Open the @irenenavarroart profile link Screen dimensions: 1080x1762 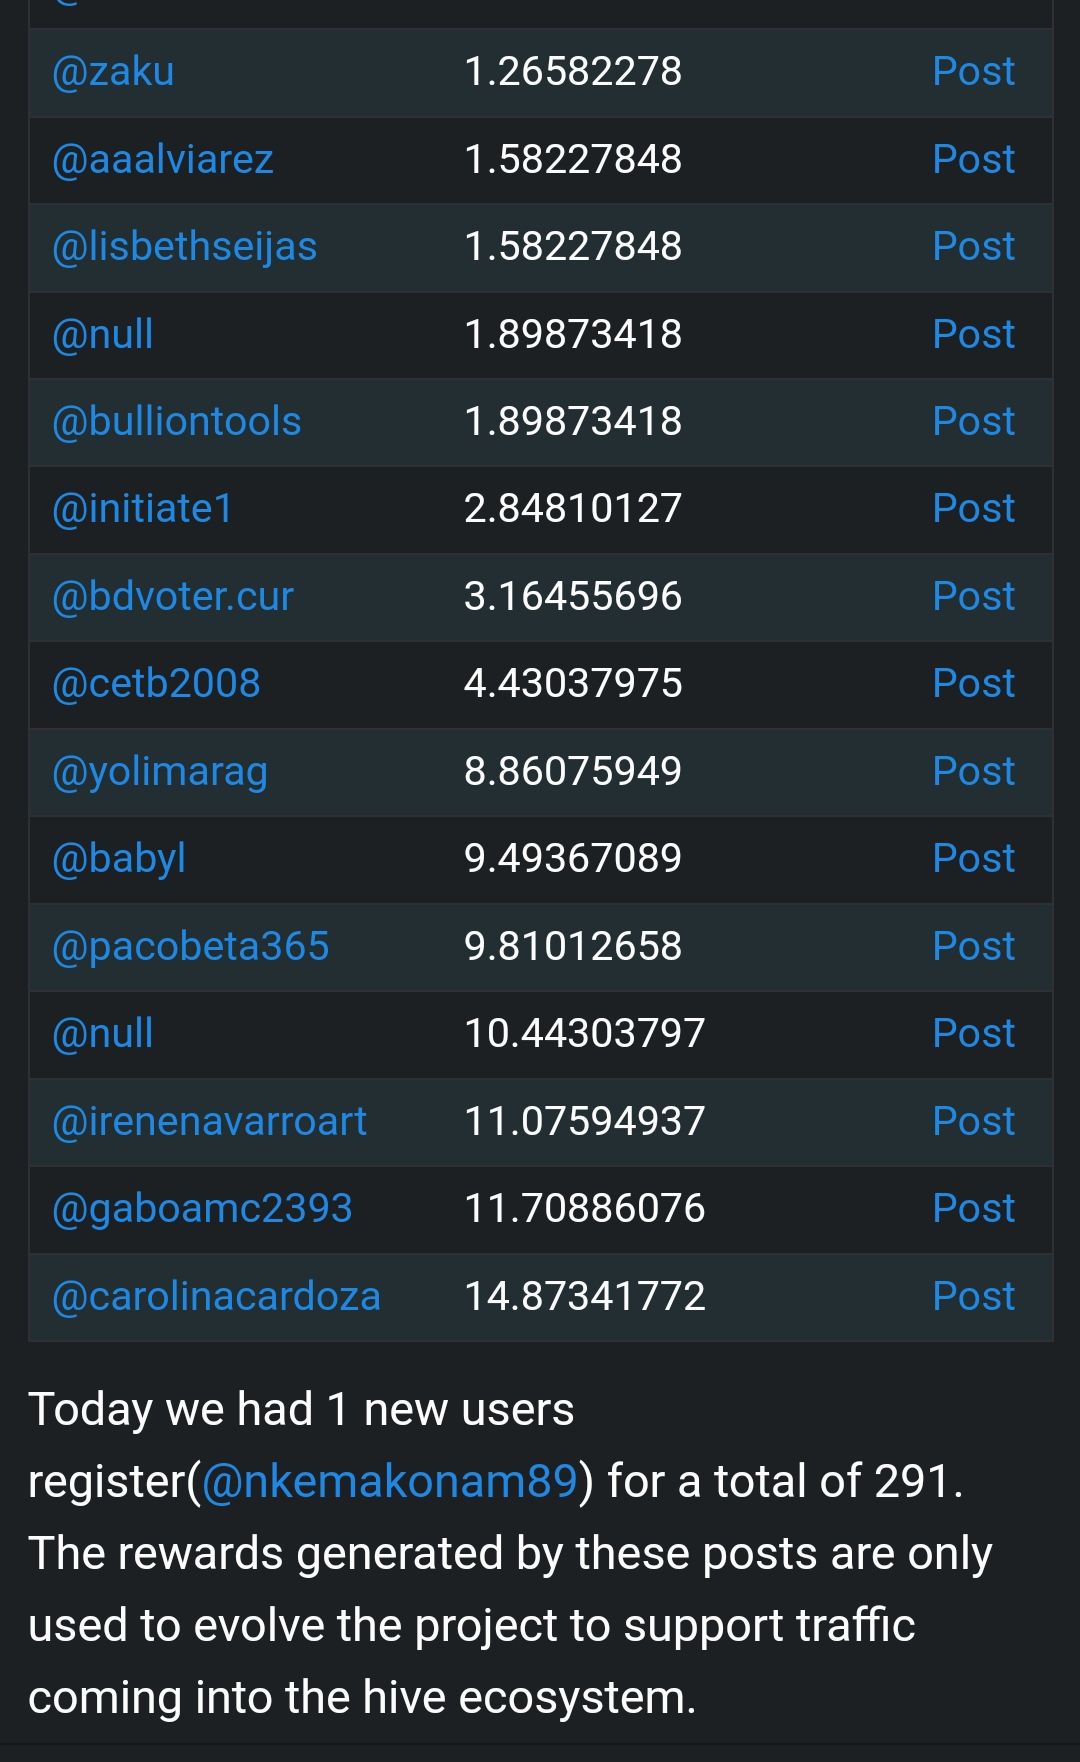(x=209, y=1122)
